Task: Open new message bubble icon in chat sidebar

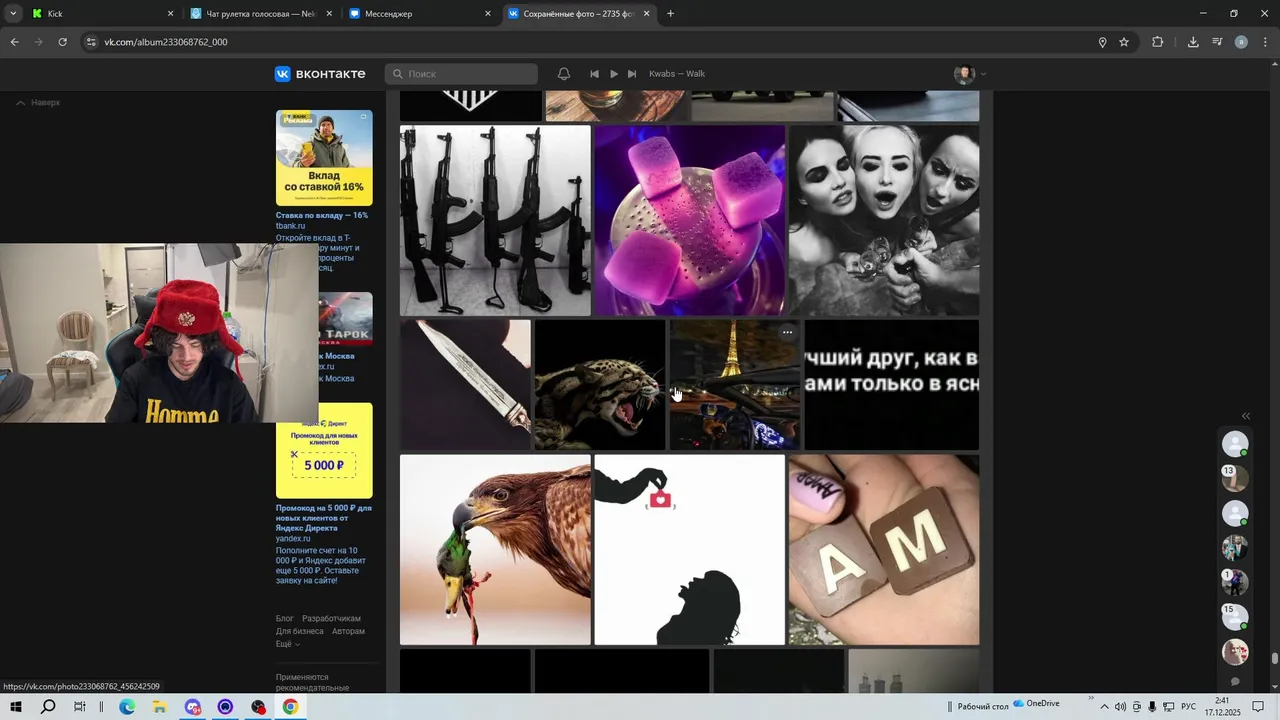Action: coord(1235,682)
